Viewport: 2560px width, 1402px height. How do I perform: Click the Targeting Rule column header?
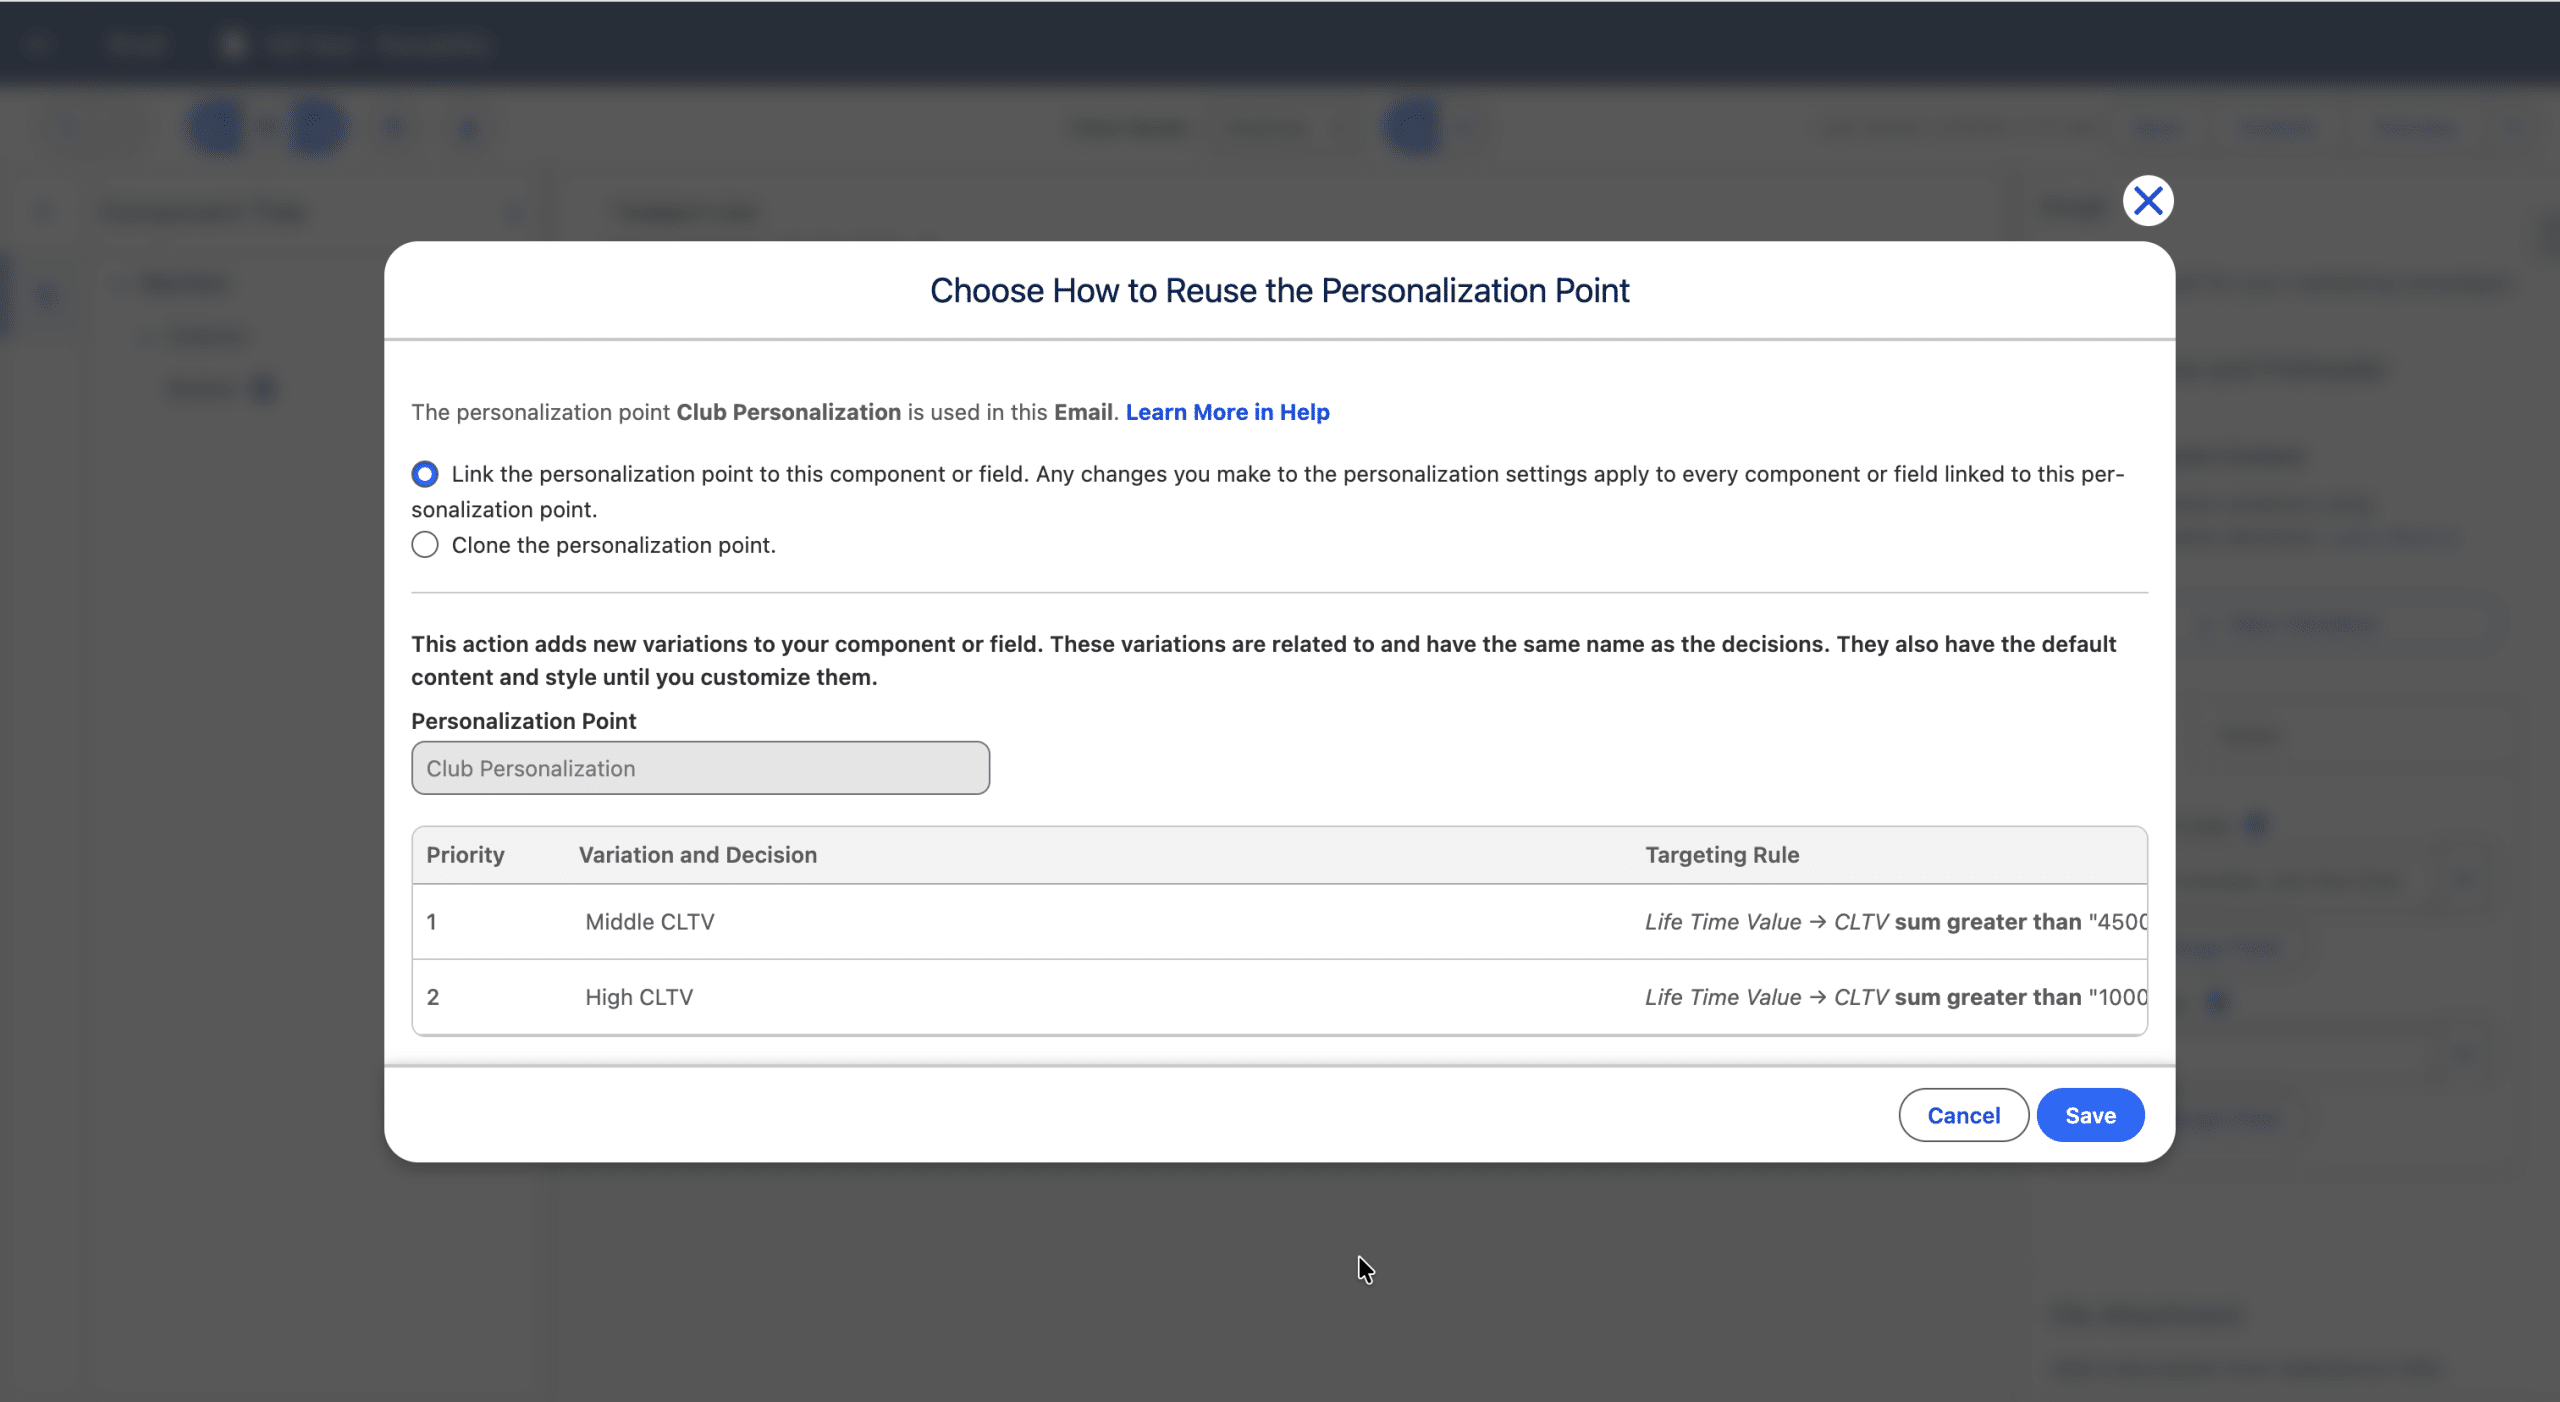coord(1722,855)
